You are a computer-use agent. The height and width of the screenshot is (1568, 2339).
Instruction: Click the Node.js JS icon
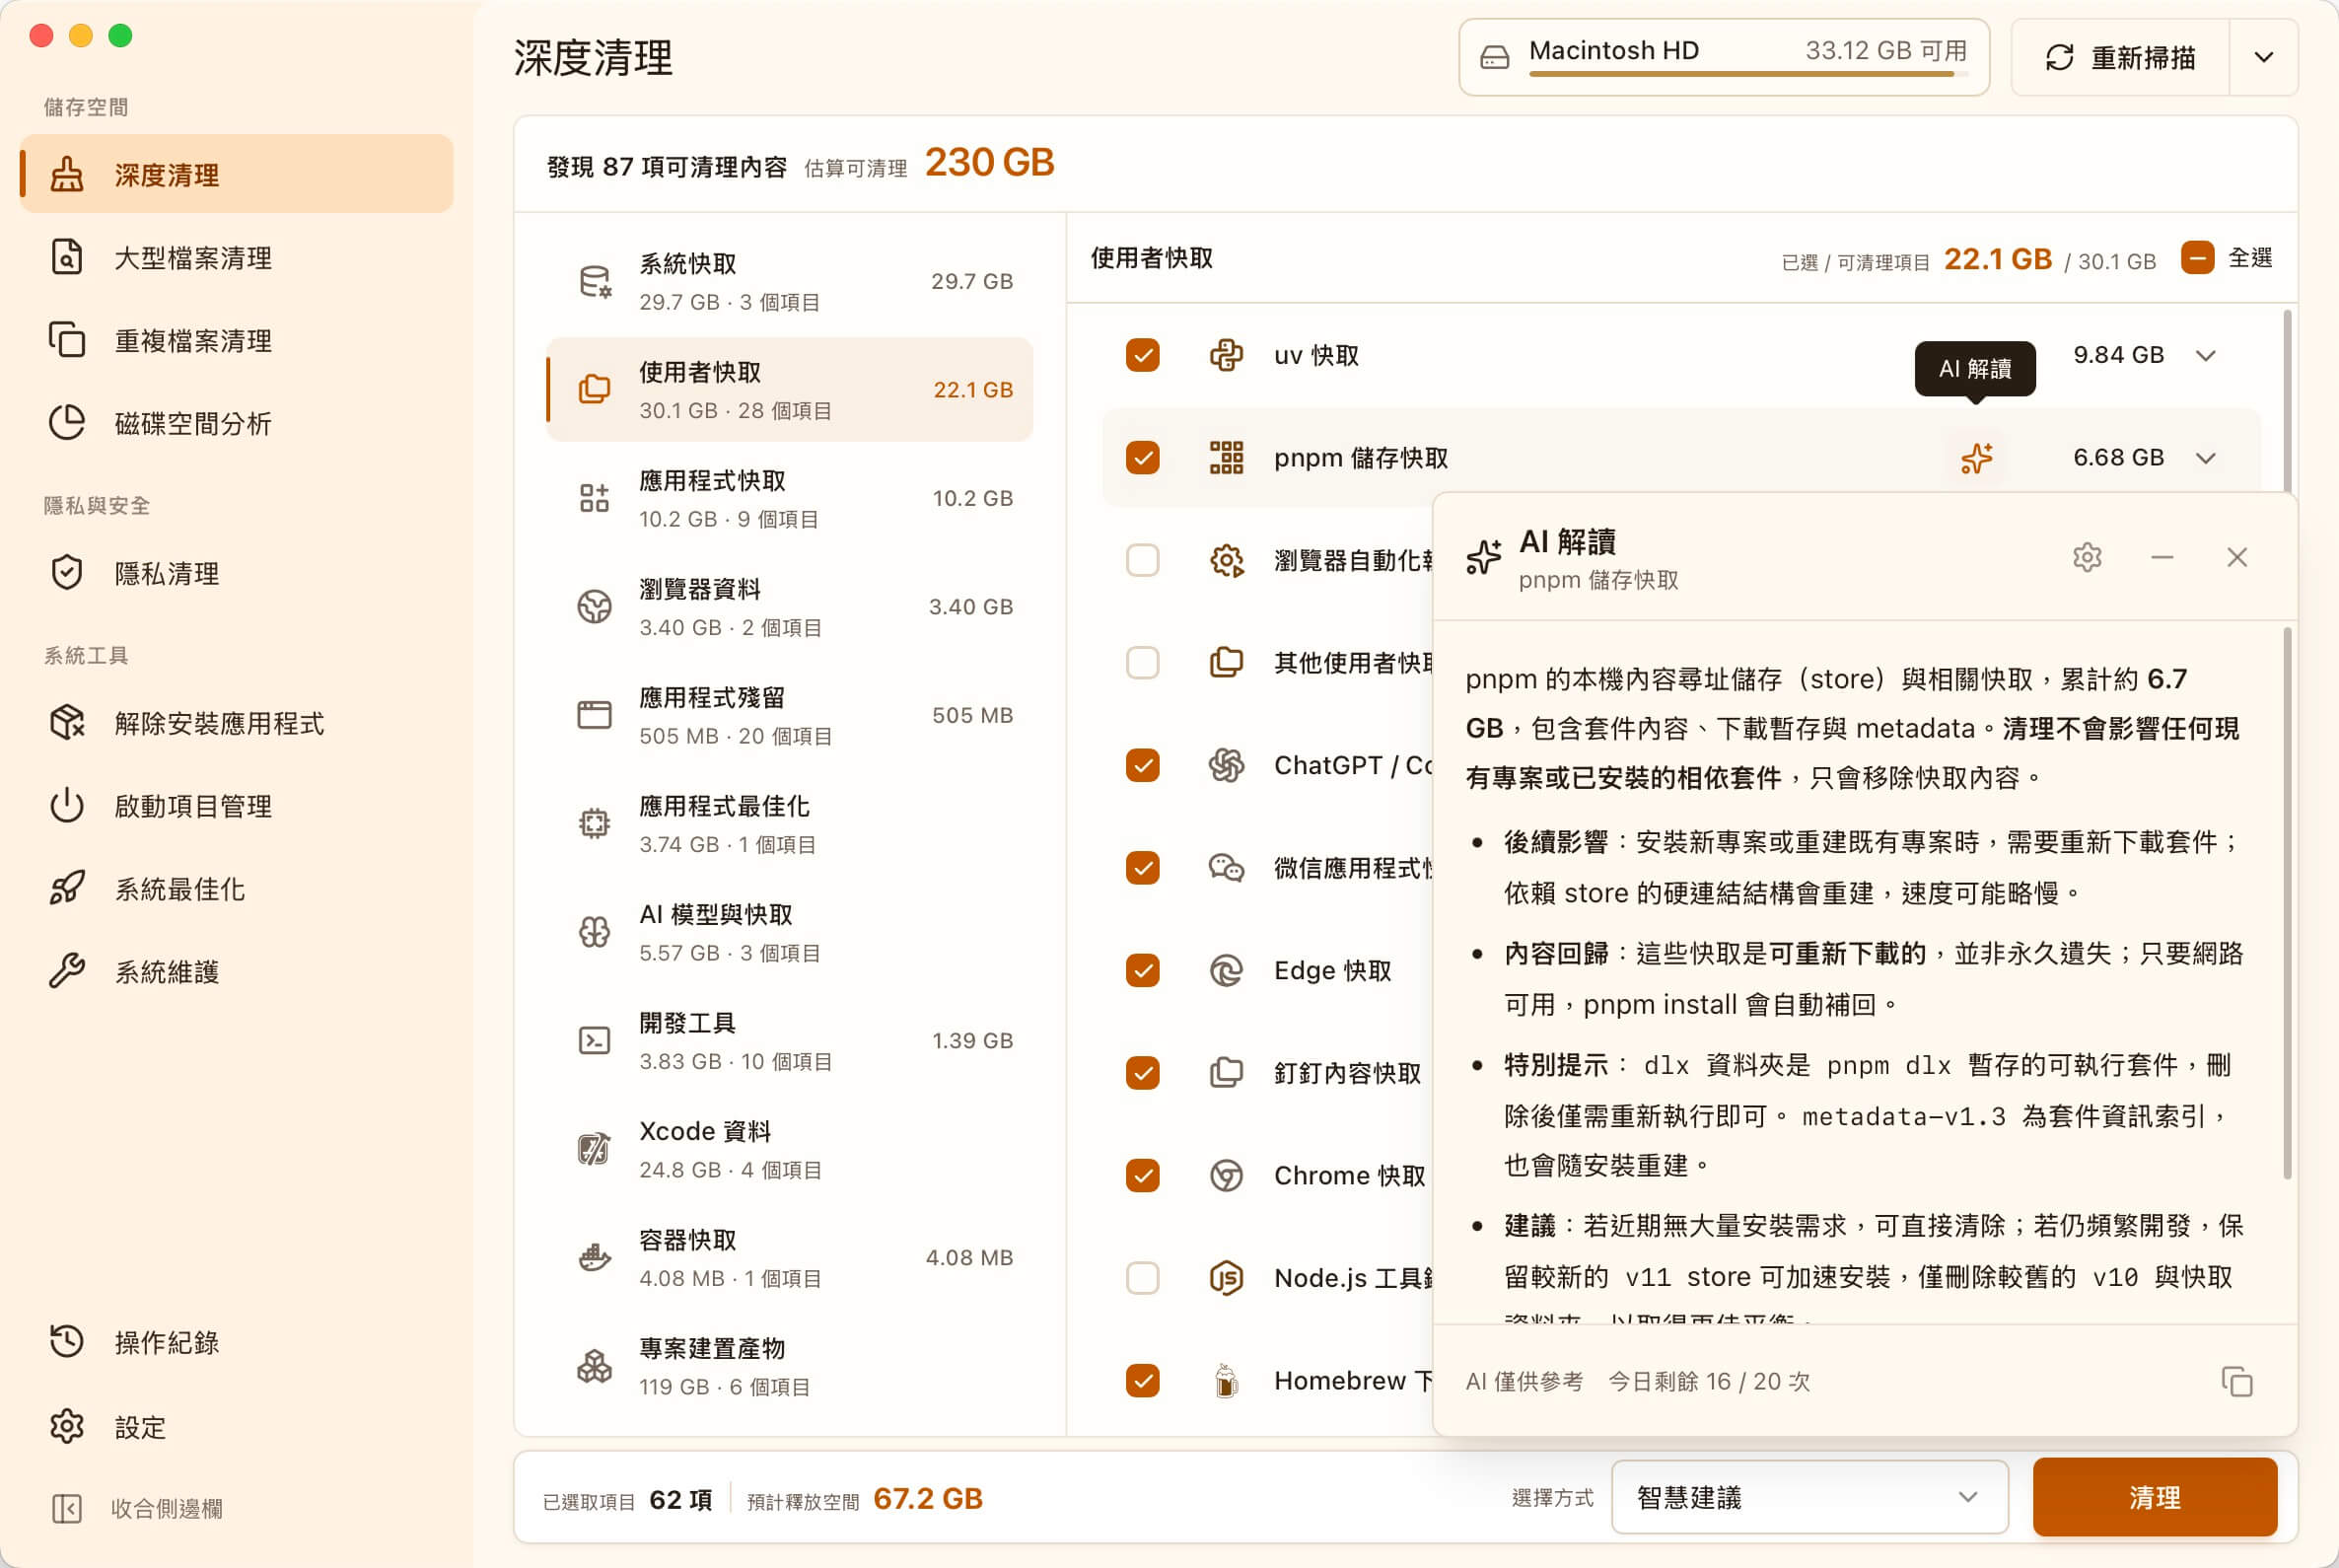1226,1278
